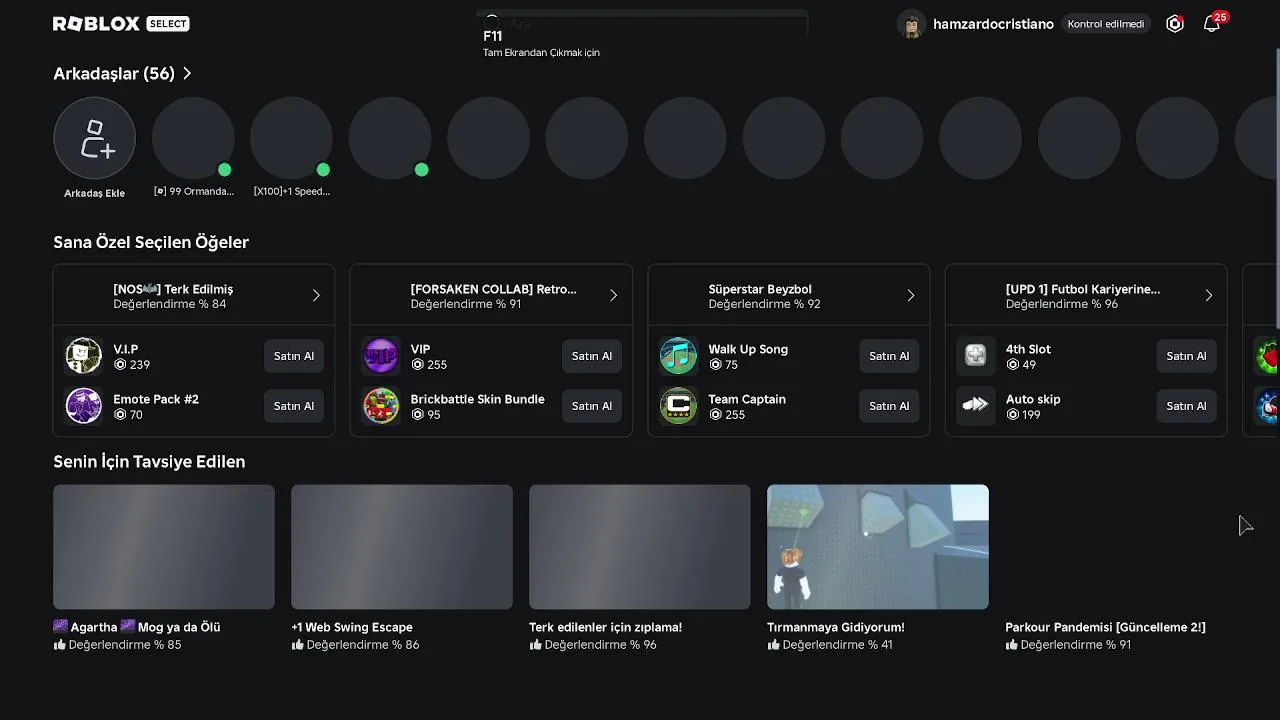Click the 4th Slot item name
Screen dimensions: 1280x720
(x=1028, y=349)
